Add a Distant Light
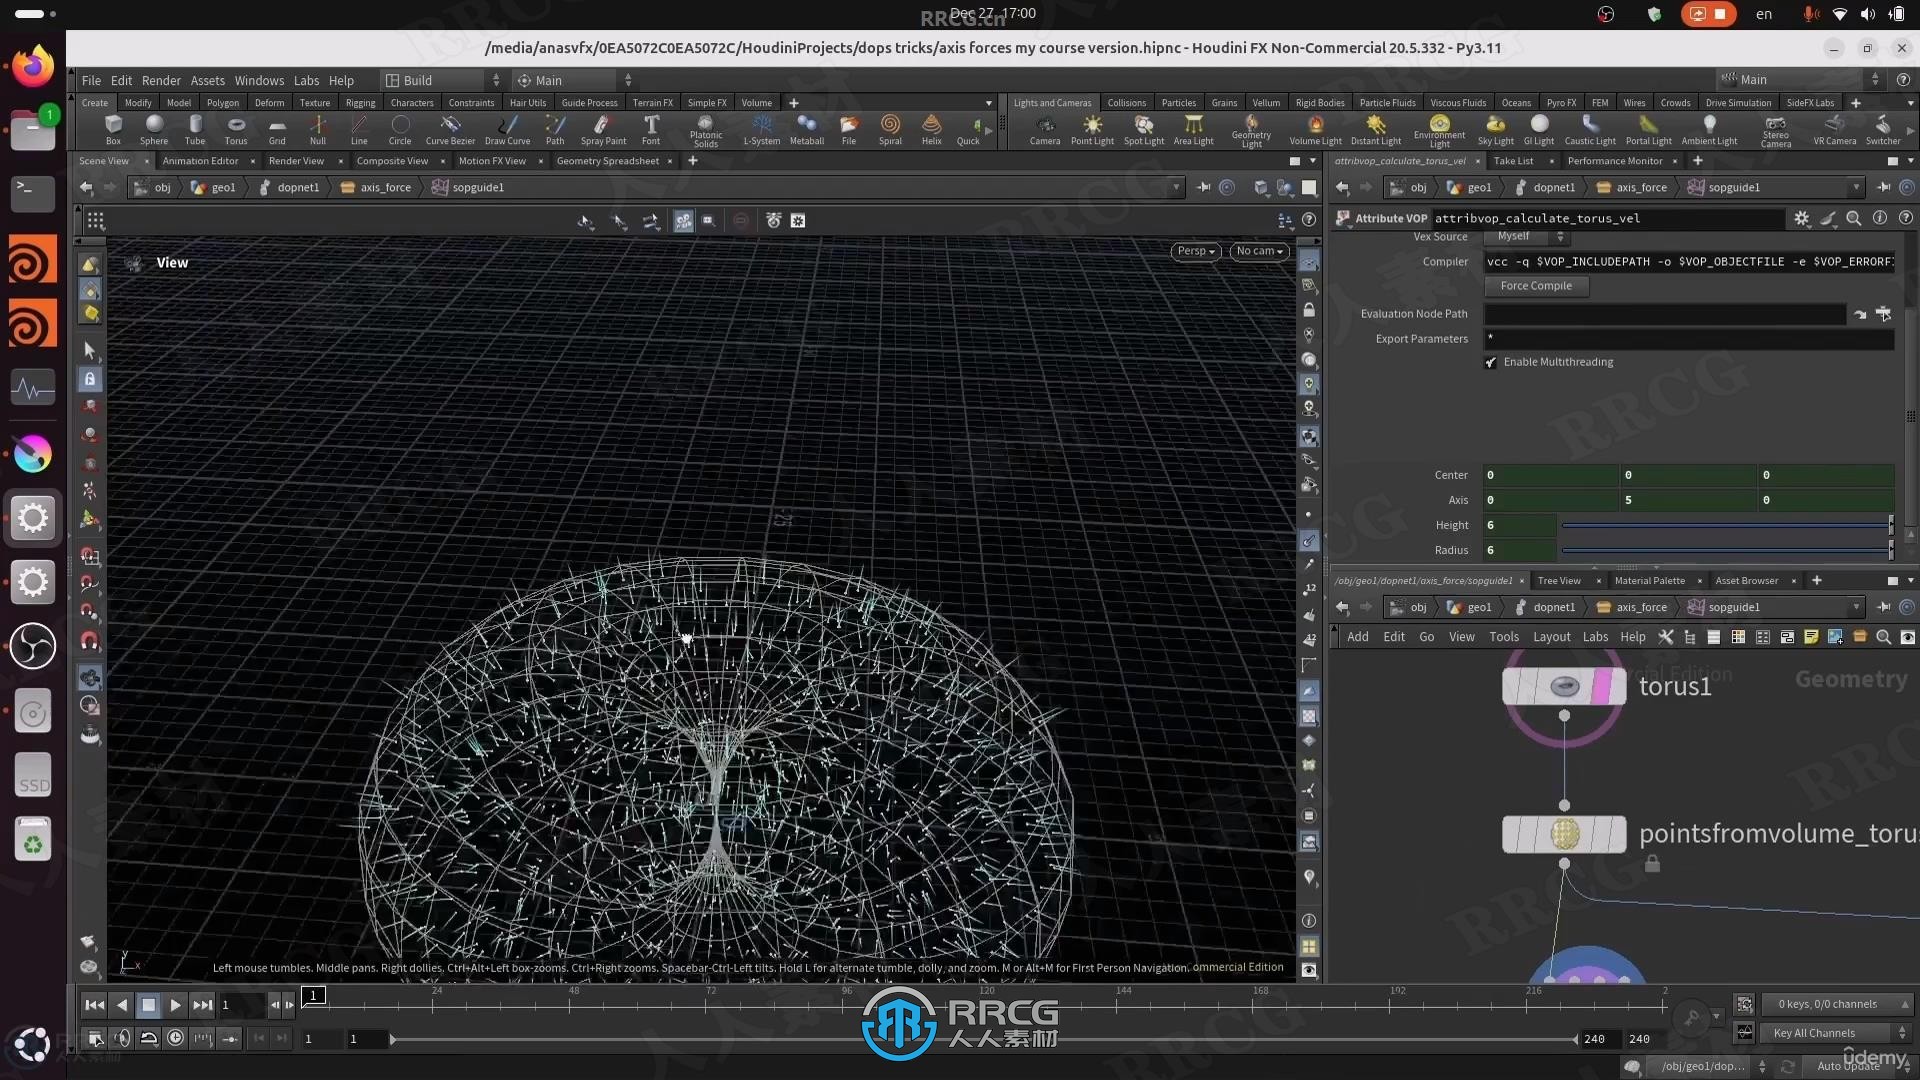The width and height of the screenshot is (1920, 1080). tap(1376, 128)
